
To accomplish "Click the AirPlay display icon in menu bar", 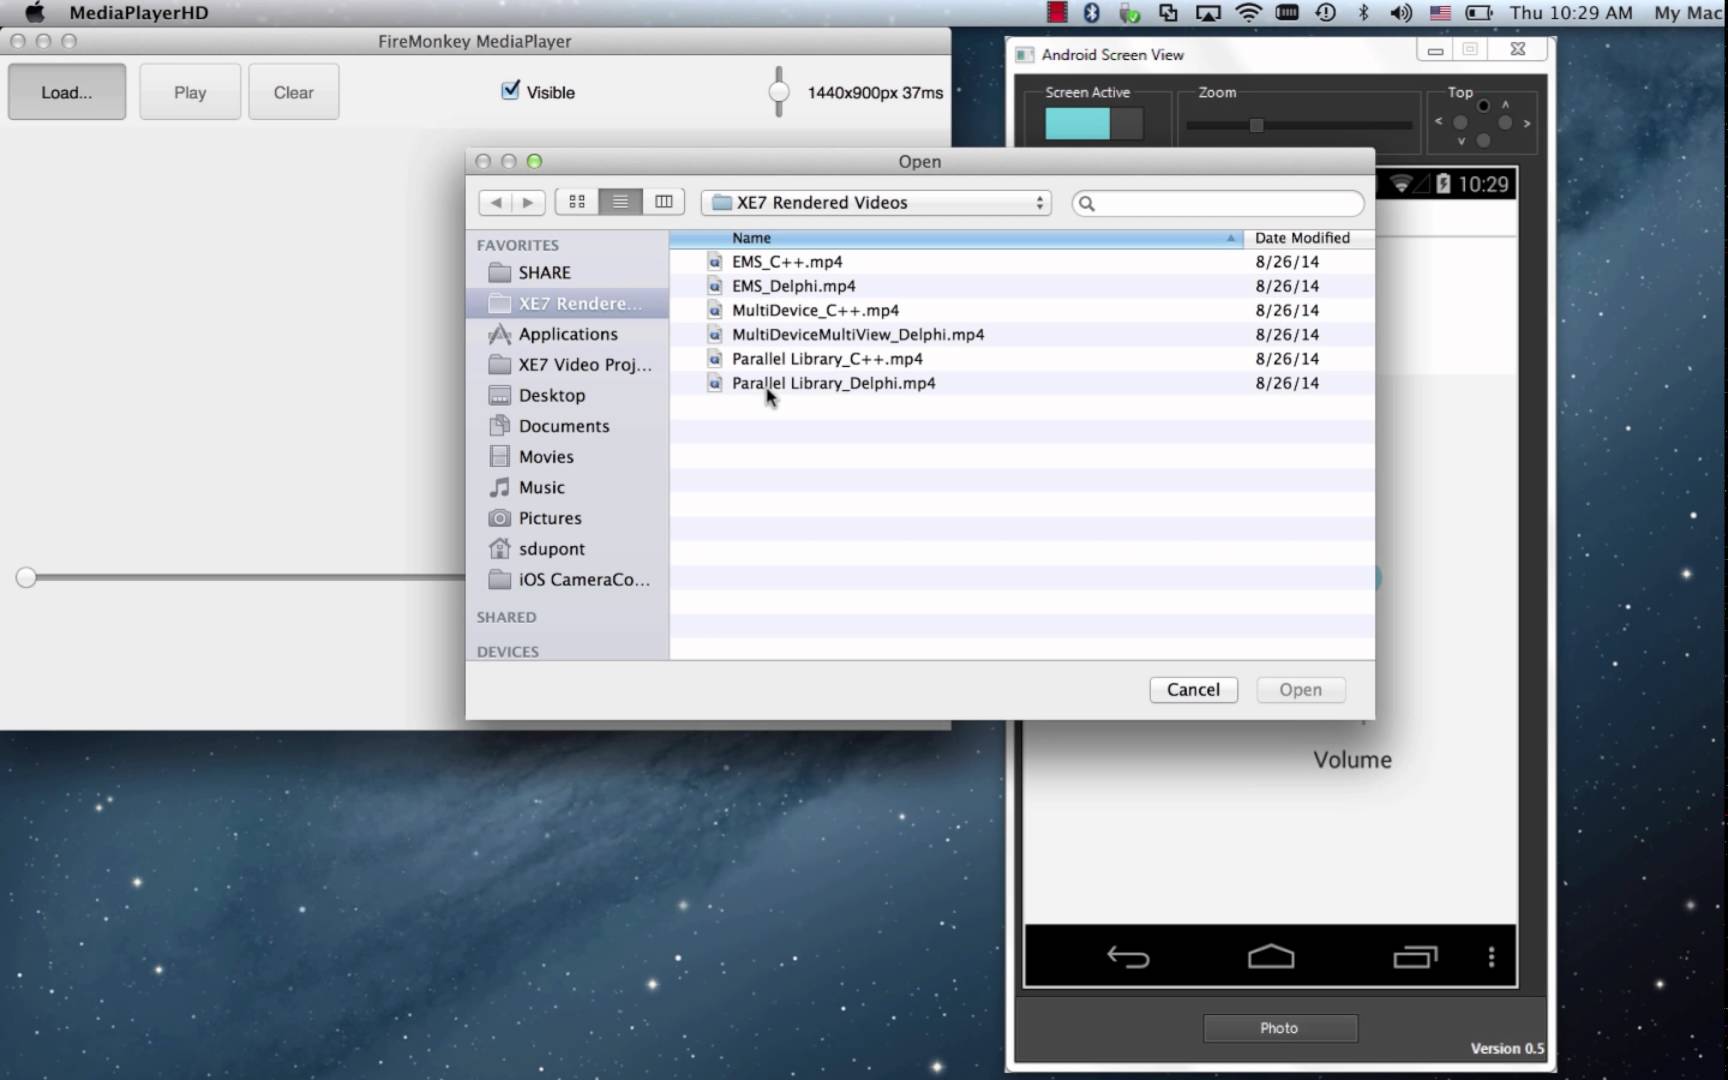I will point(1208,13).
